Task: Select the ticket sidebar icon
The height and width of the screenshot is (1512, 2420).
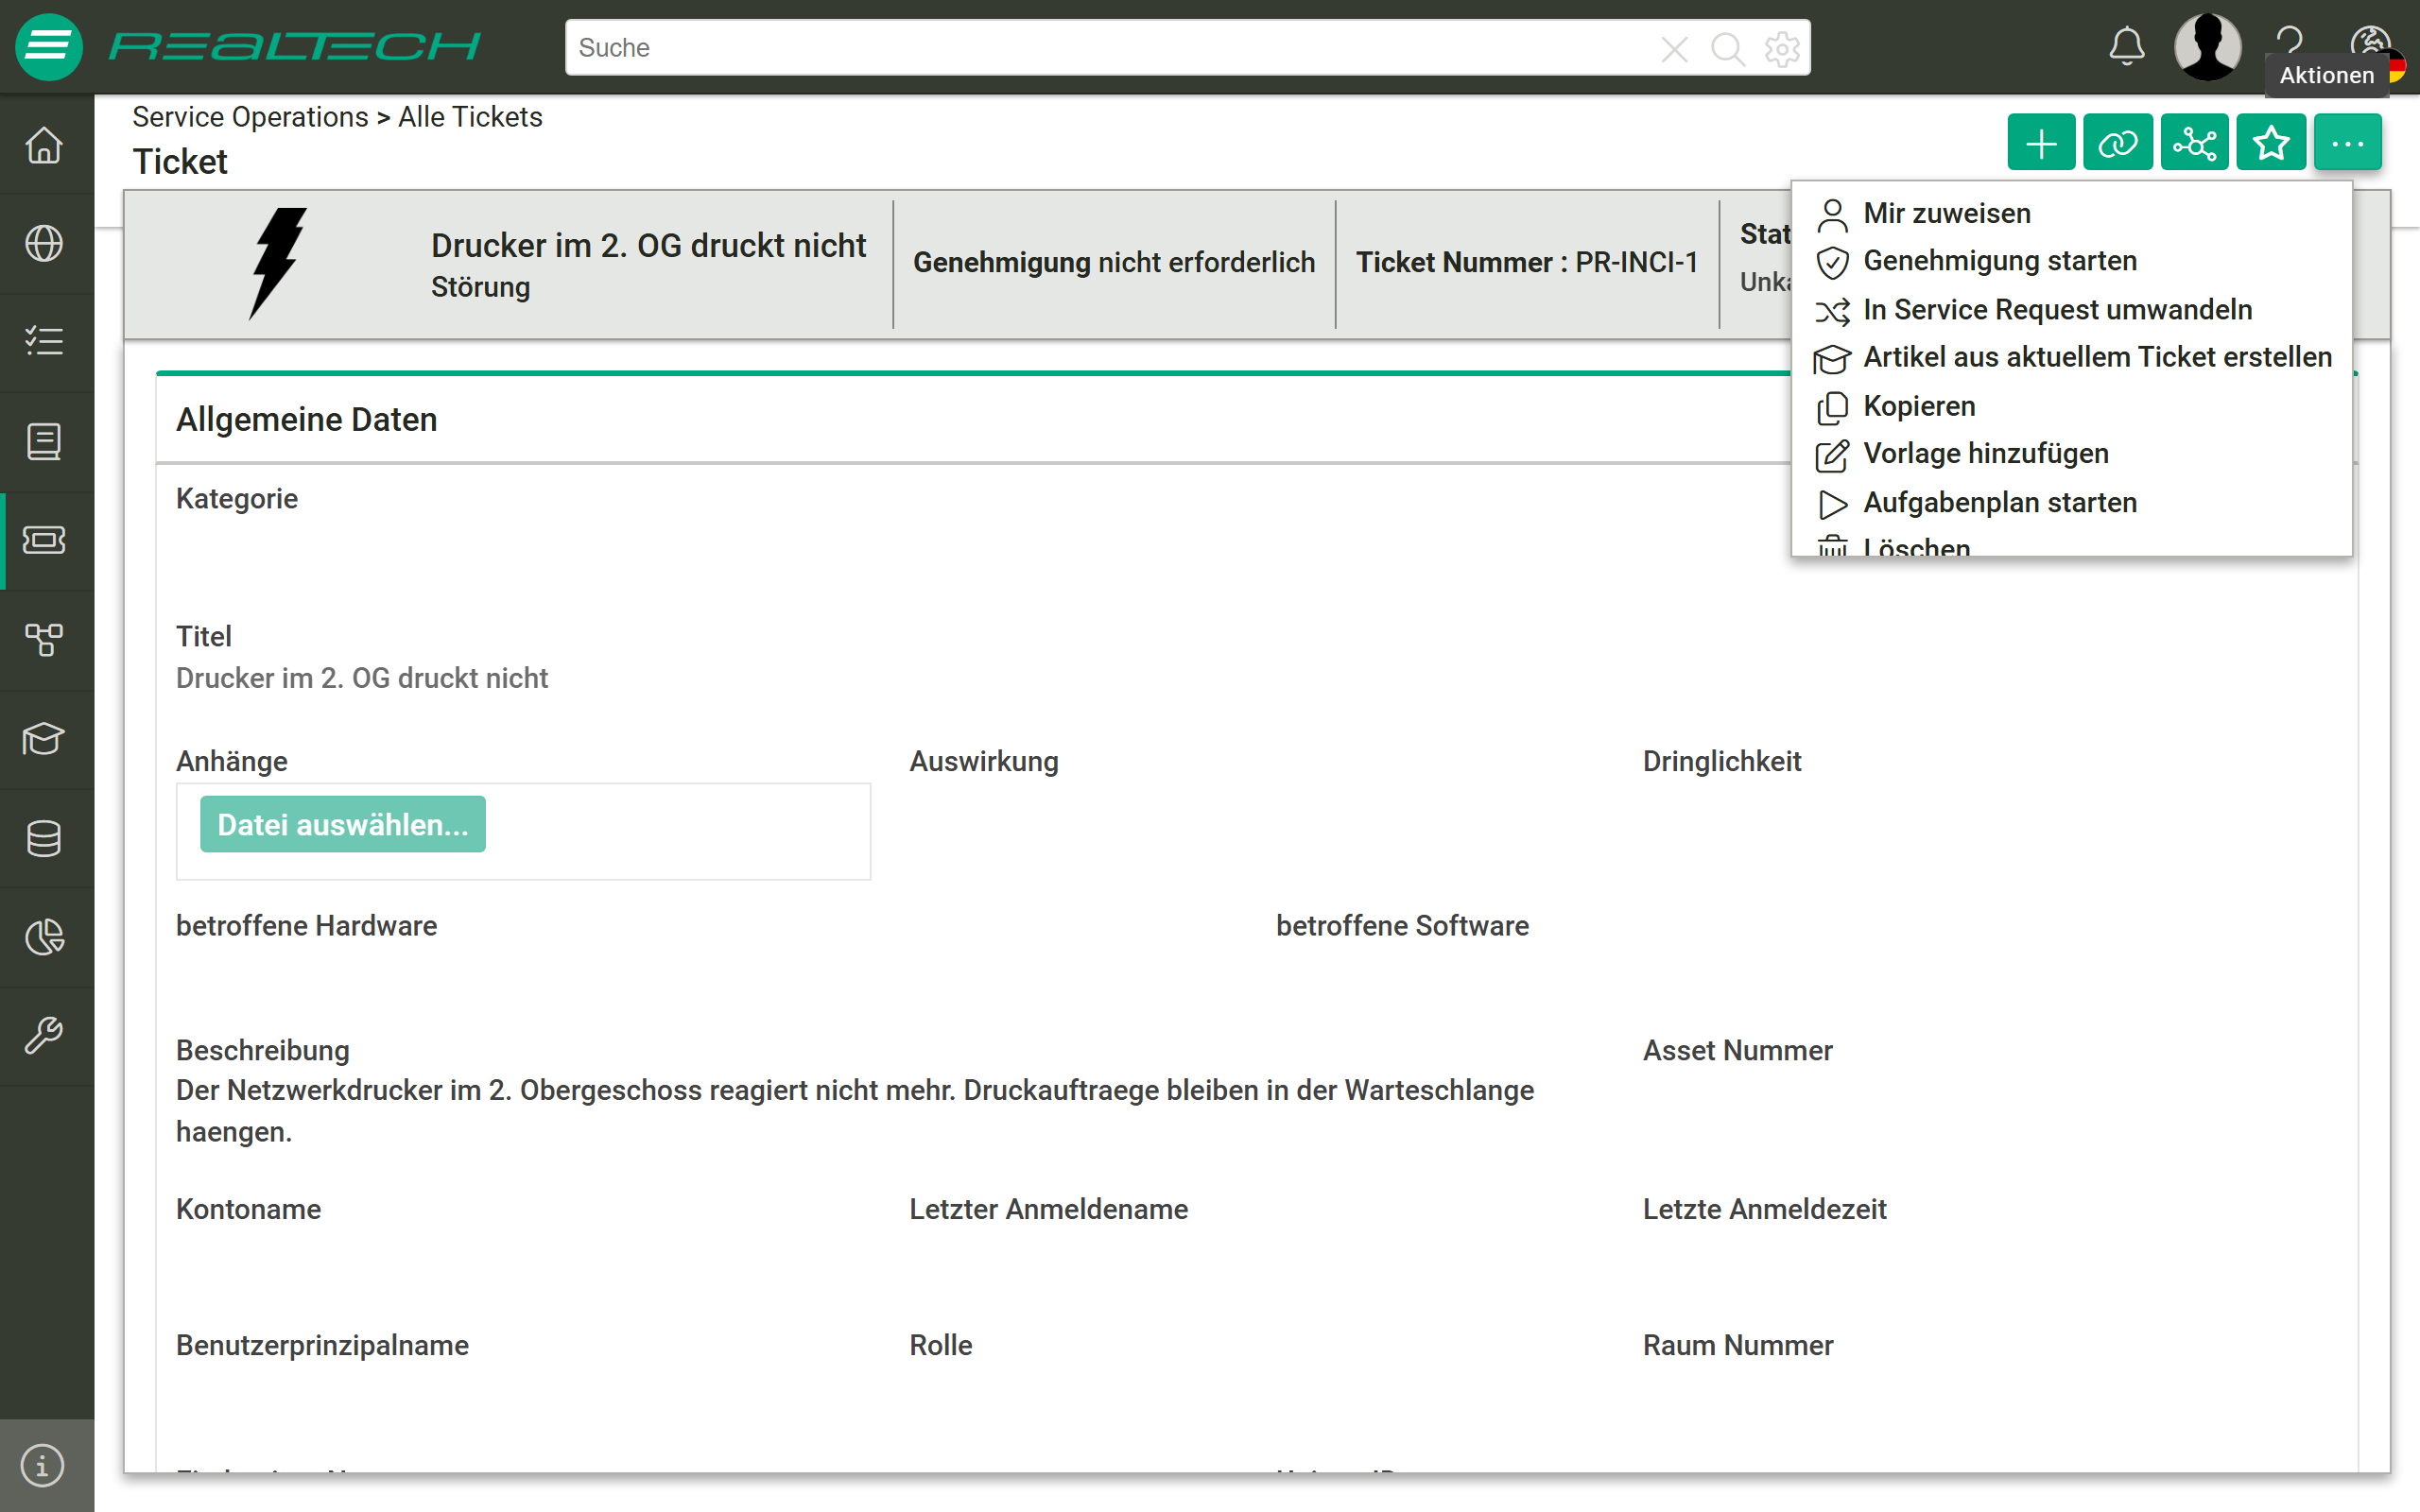Action: [45, 540]
